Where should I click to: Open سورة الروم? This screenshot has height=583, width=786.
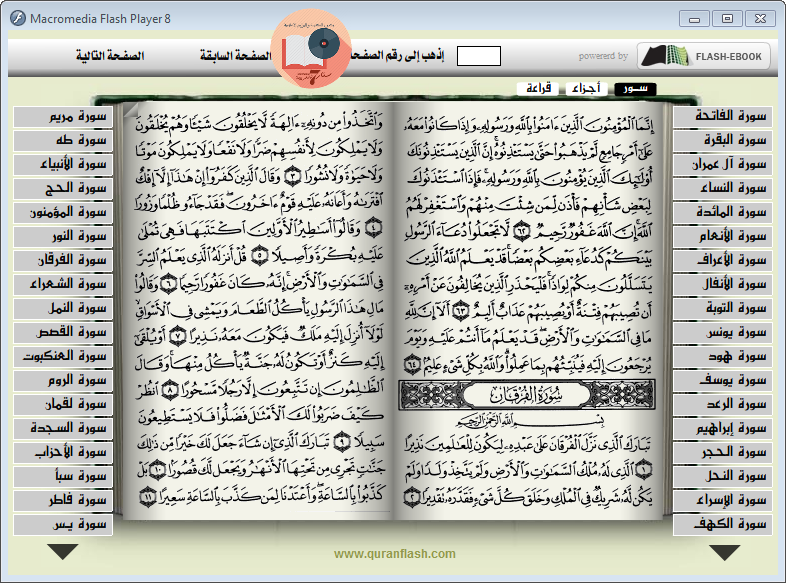pos(63,380)
